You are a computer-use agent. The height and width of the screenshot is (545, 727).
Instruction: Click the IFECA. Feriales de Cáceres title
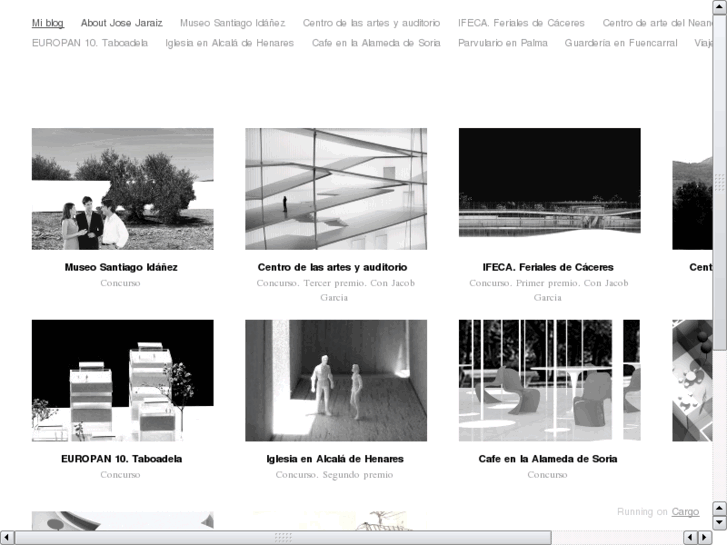[548, 267]
